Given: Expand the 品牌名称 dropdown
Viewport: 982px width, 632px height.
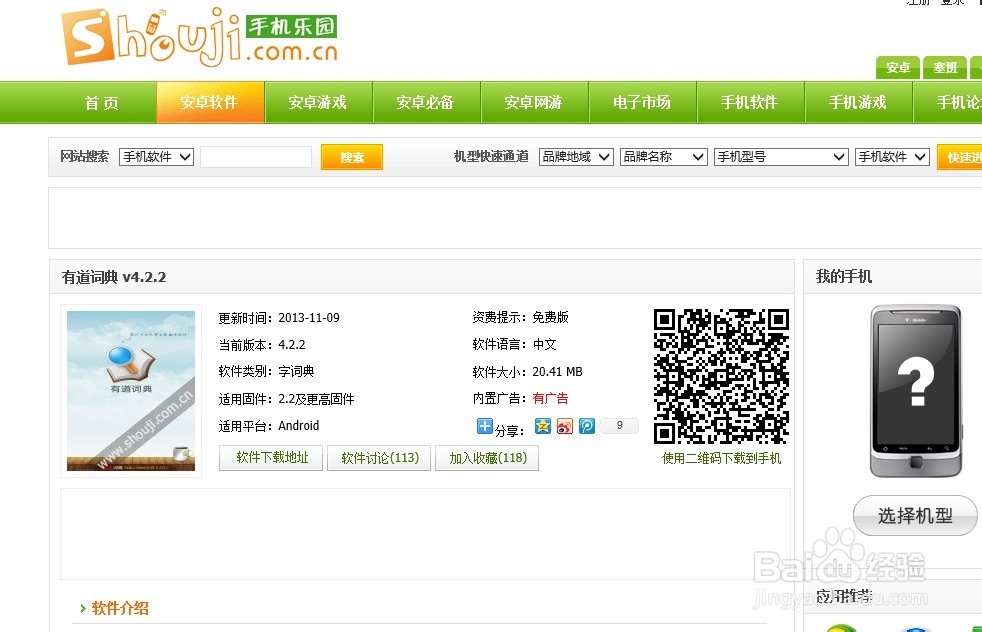Looking at the screenshot, I should (x=663, y=156).
